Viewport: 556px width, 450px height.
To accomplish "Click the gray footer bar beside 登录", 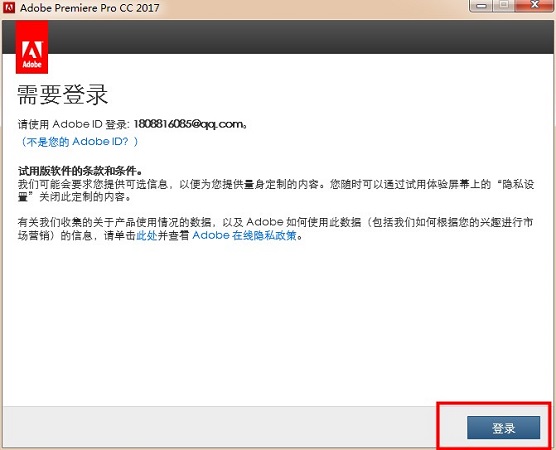I will click(220, 427).
